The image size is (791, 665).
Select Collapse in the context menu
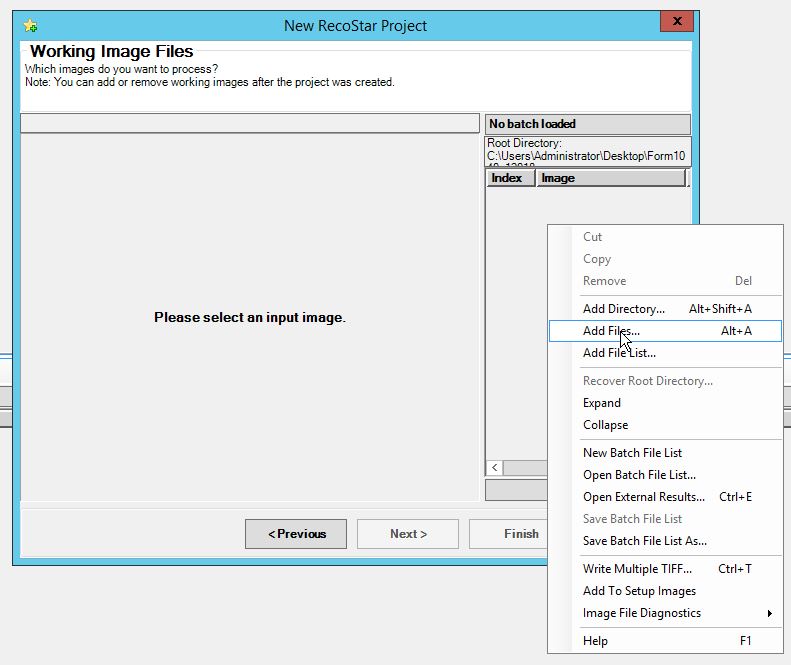click(x=665, y=425)
